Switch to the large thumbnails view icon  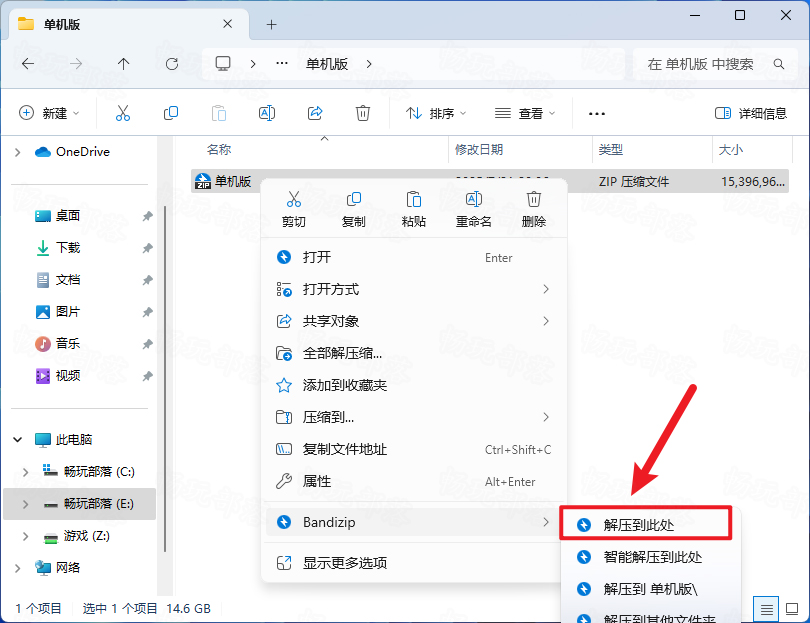[792, 610]
